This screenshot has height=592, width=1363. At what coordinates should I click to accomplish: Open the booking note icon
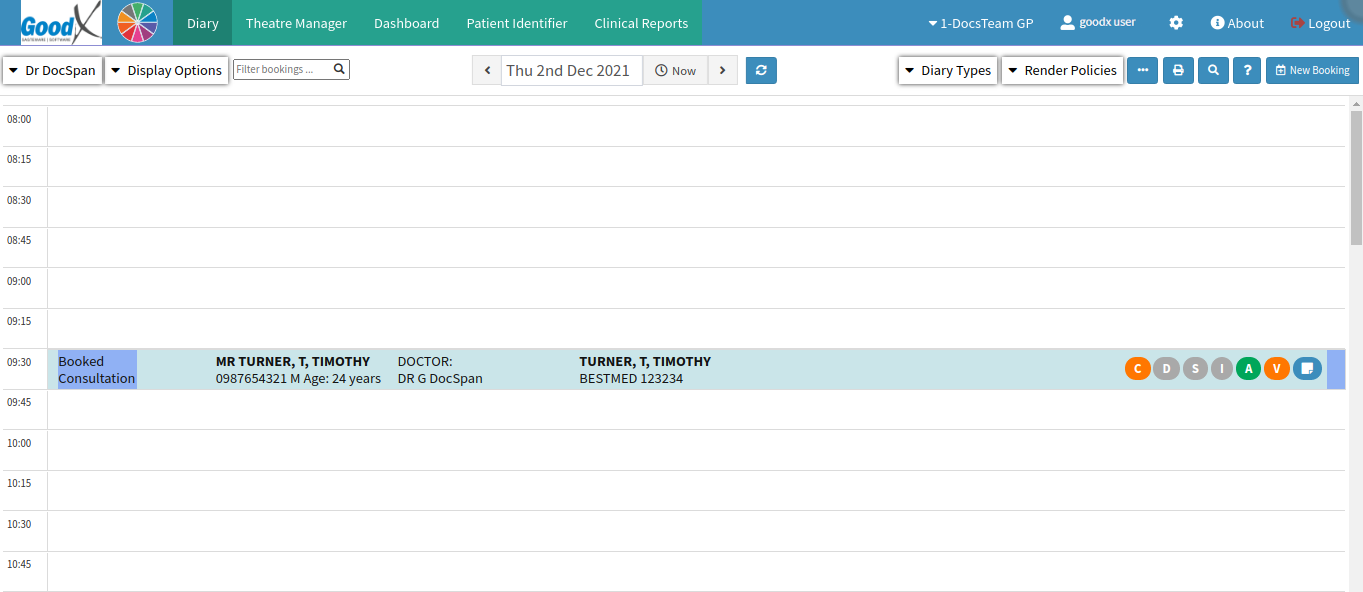click(1307, 369)
